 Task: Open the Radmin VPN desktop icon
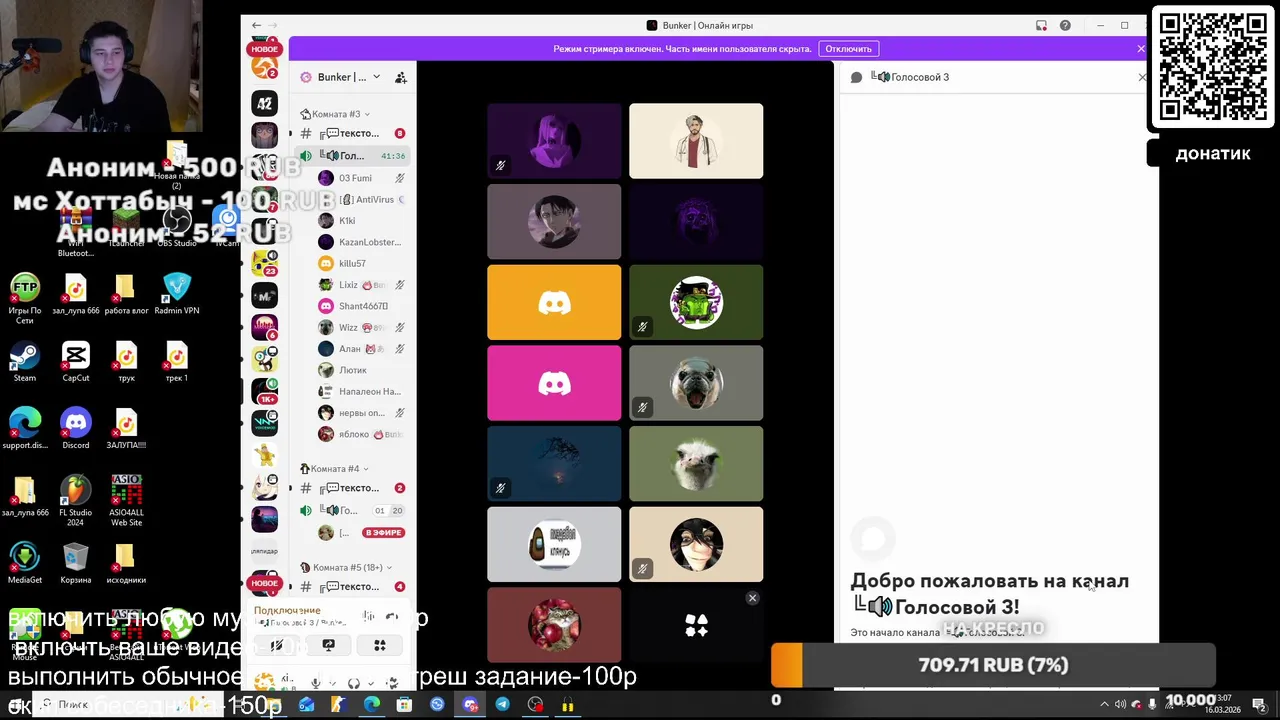click(x=177, y=294)
